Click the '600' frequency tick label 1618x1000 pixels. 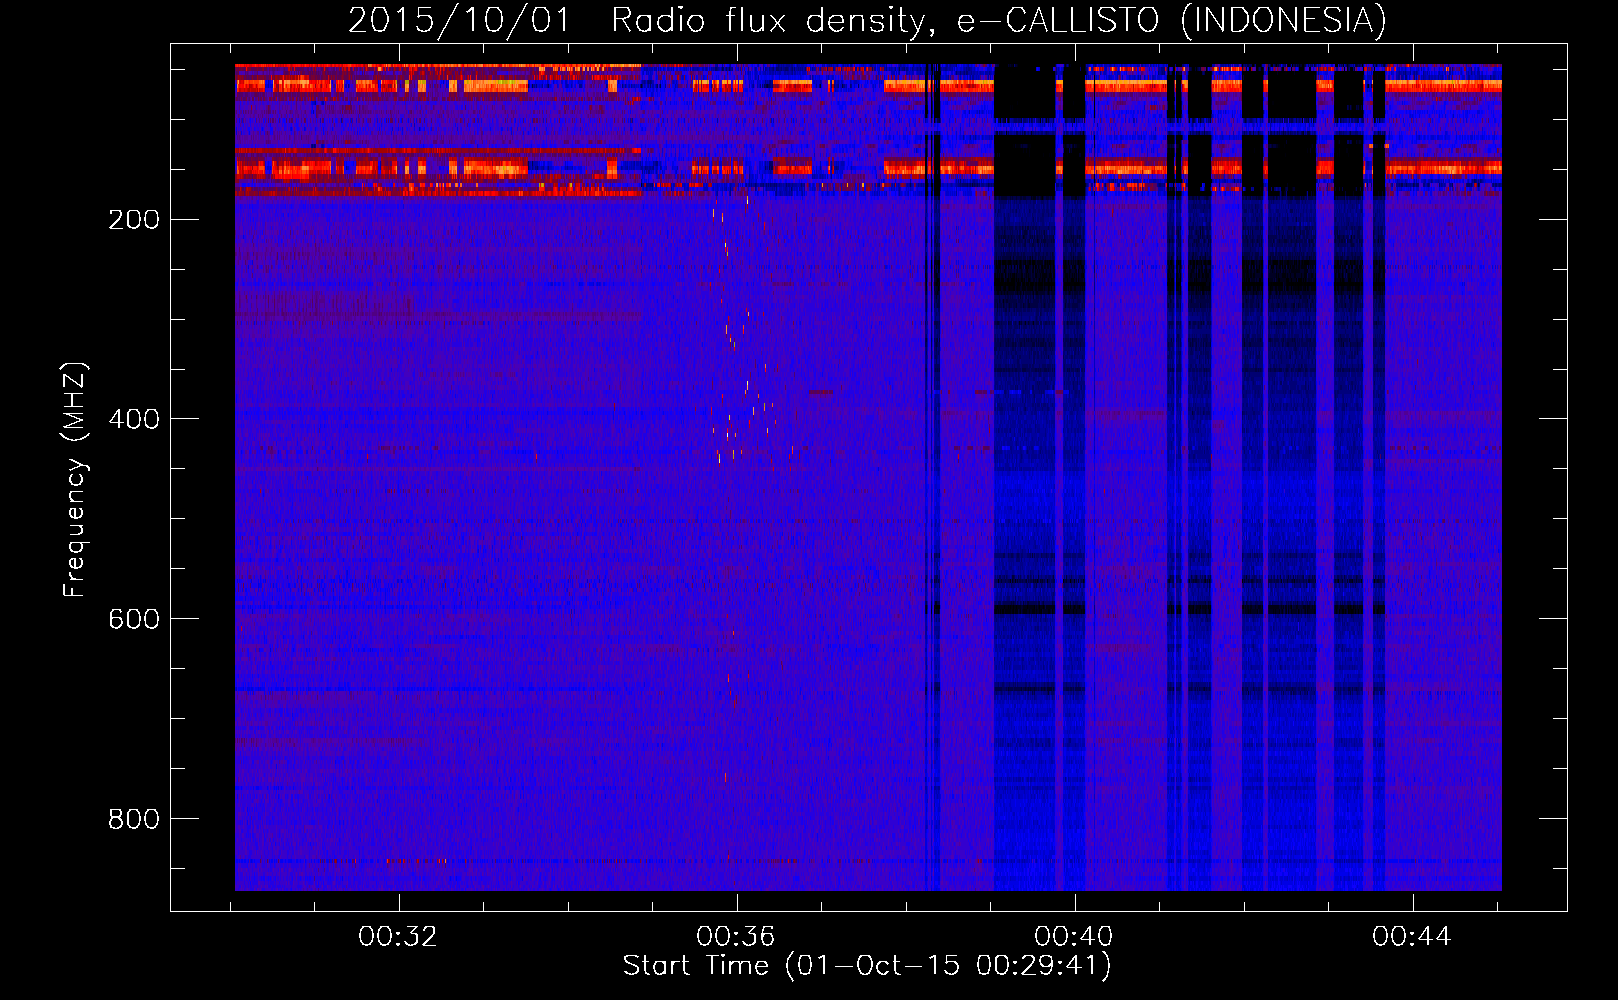134,620
